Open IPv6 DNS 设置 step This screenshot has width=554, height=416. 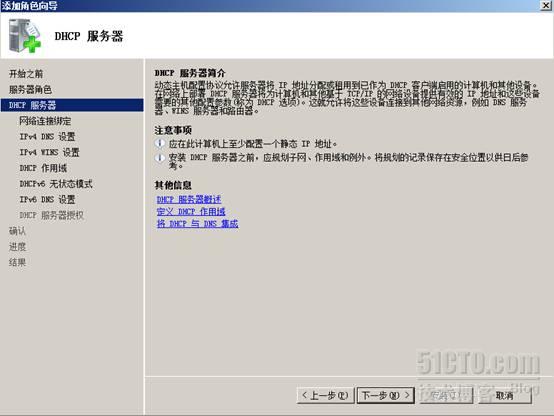(47, 199)
